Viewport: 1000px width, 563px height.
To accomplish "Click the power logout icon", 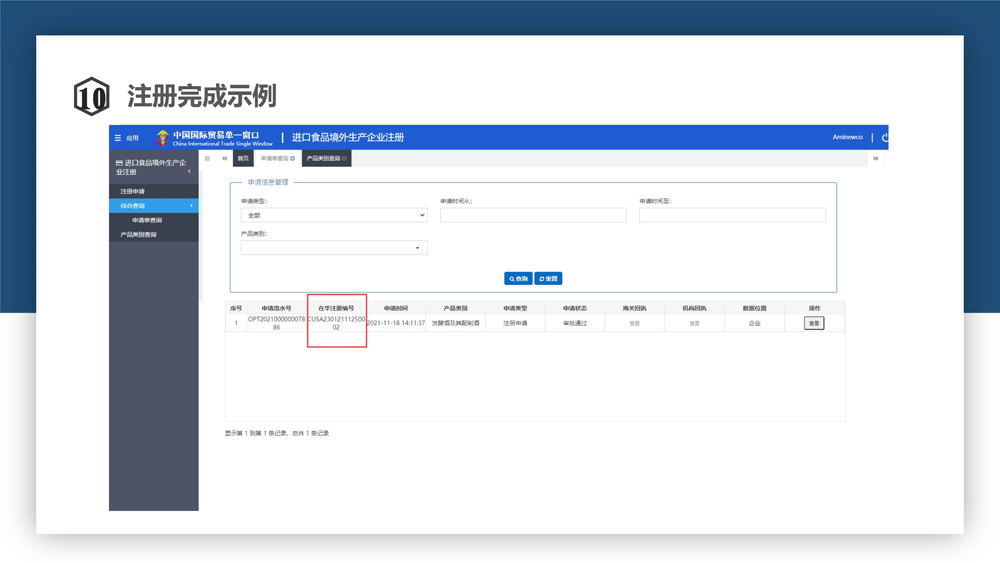I will [x=884, y=137].
